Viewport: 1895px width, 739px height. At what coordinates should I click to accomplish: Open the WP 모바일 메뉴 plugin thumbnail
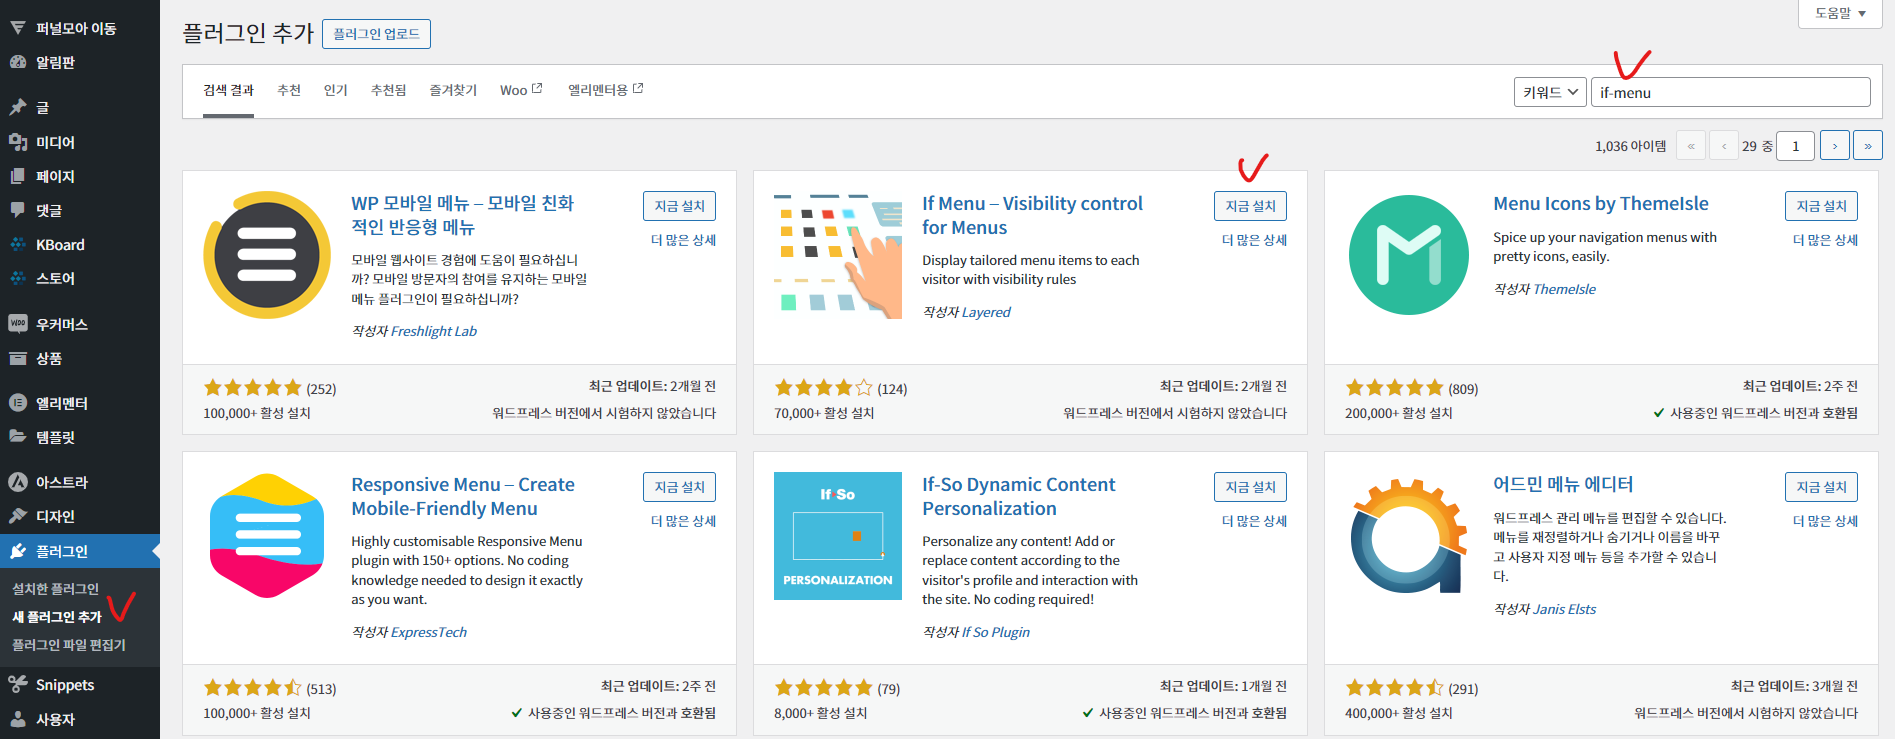pos(267,255)
